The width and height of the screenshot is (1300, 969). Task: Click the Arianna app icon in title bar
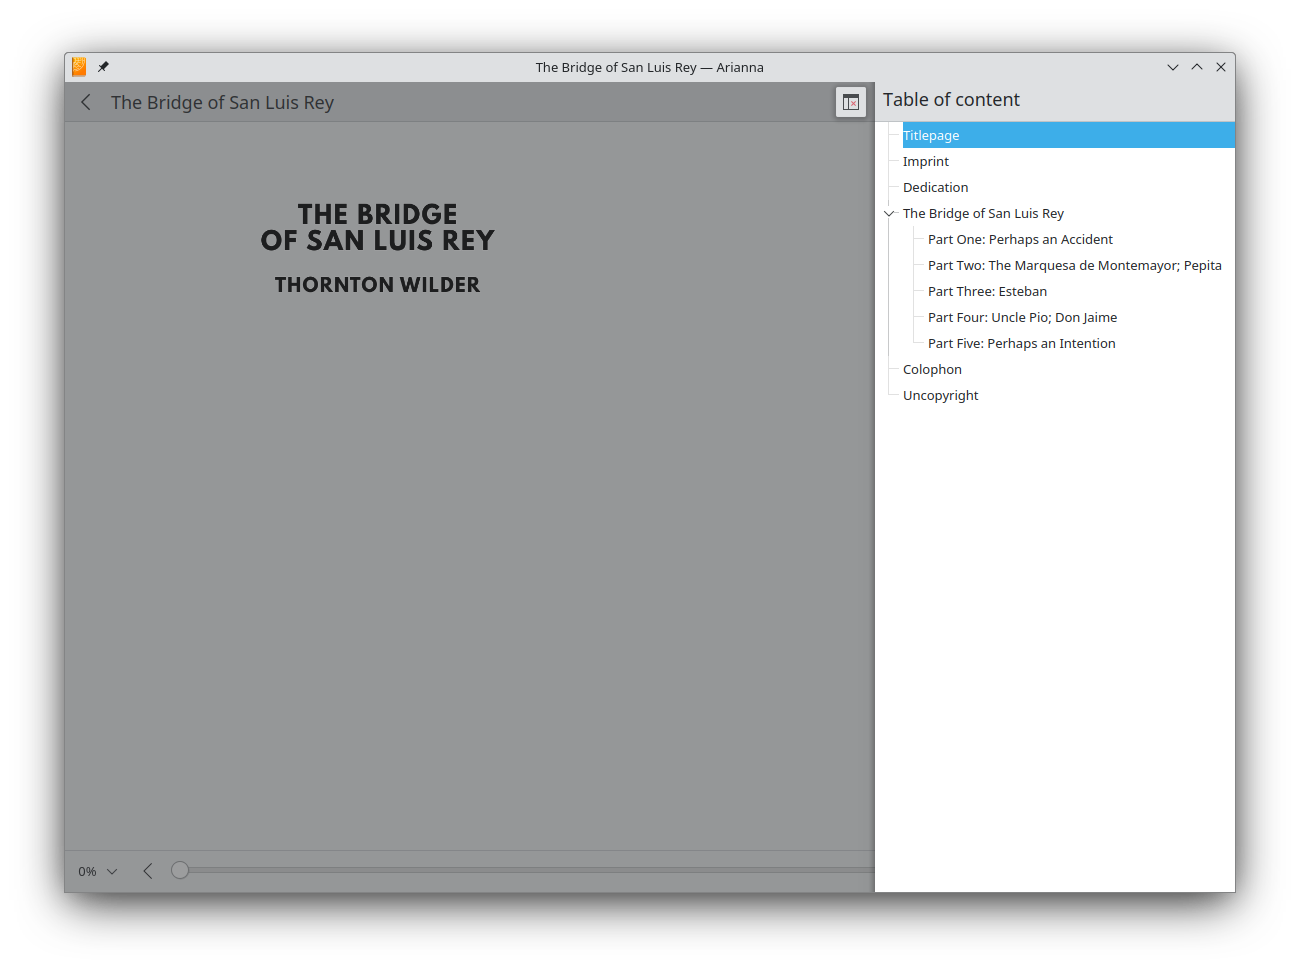79,67
